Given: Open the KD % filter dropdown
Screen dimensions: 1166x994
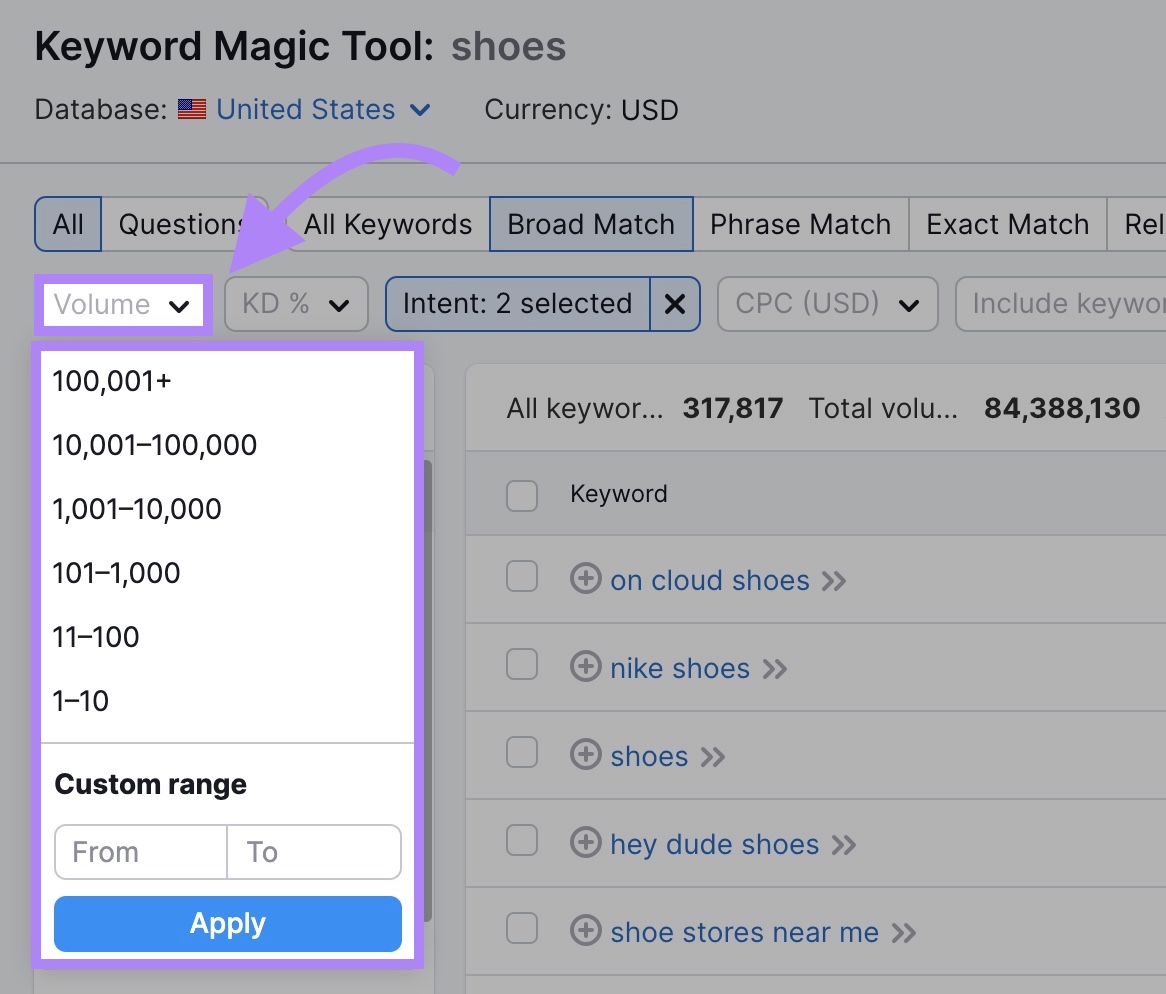Looking at the screenshot, I should pos(296,304).
